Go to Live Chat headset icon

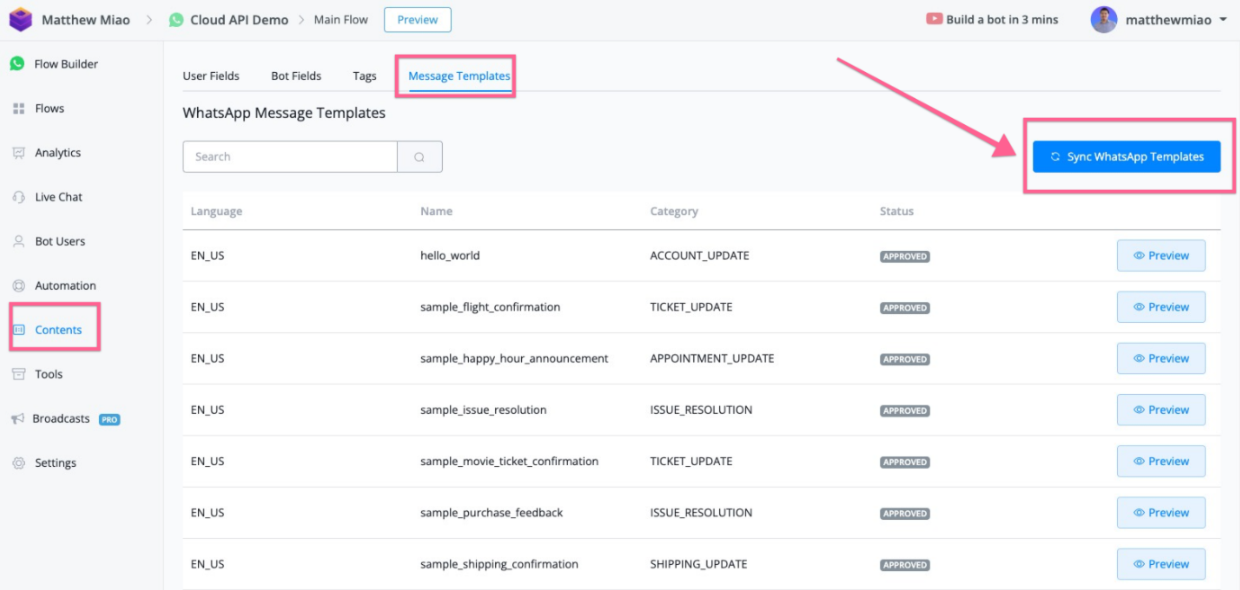click(x=18, y=197)
